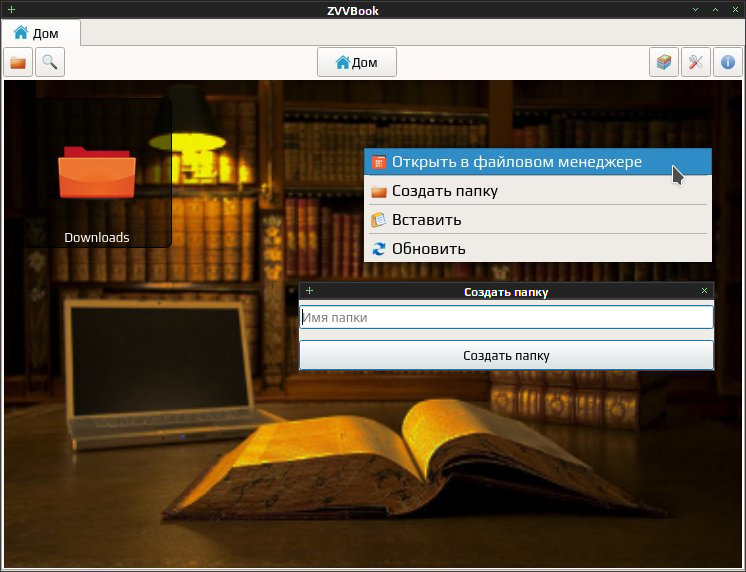Choose Создать папку in the context menu

pos(538,191)
